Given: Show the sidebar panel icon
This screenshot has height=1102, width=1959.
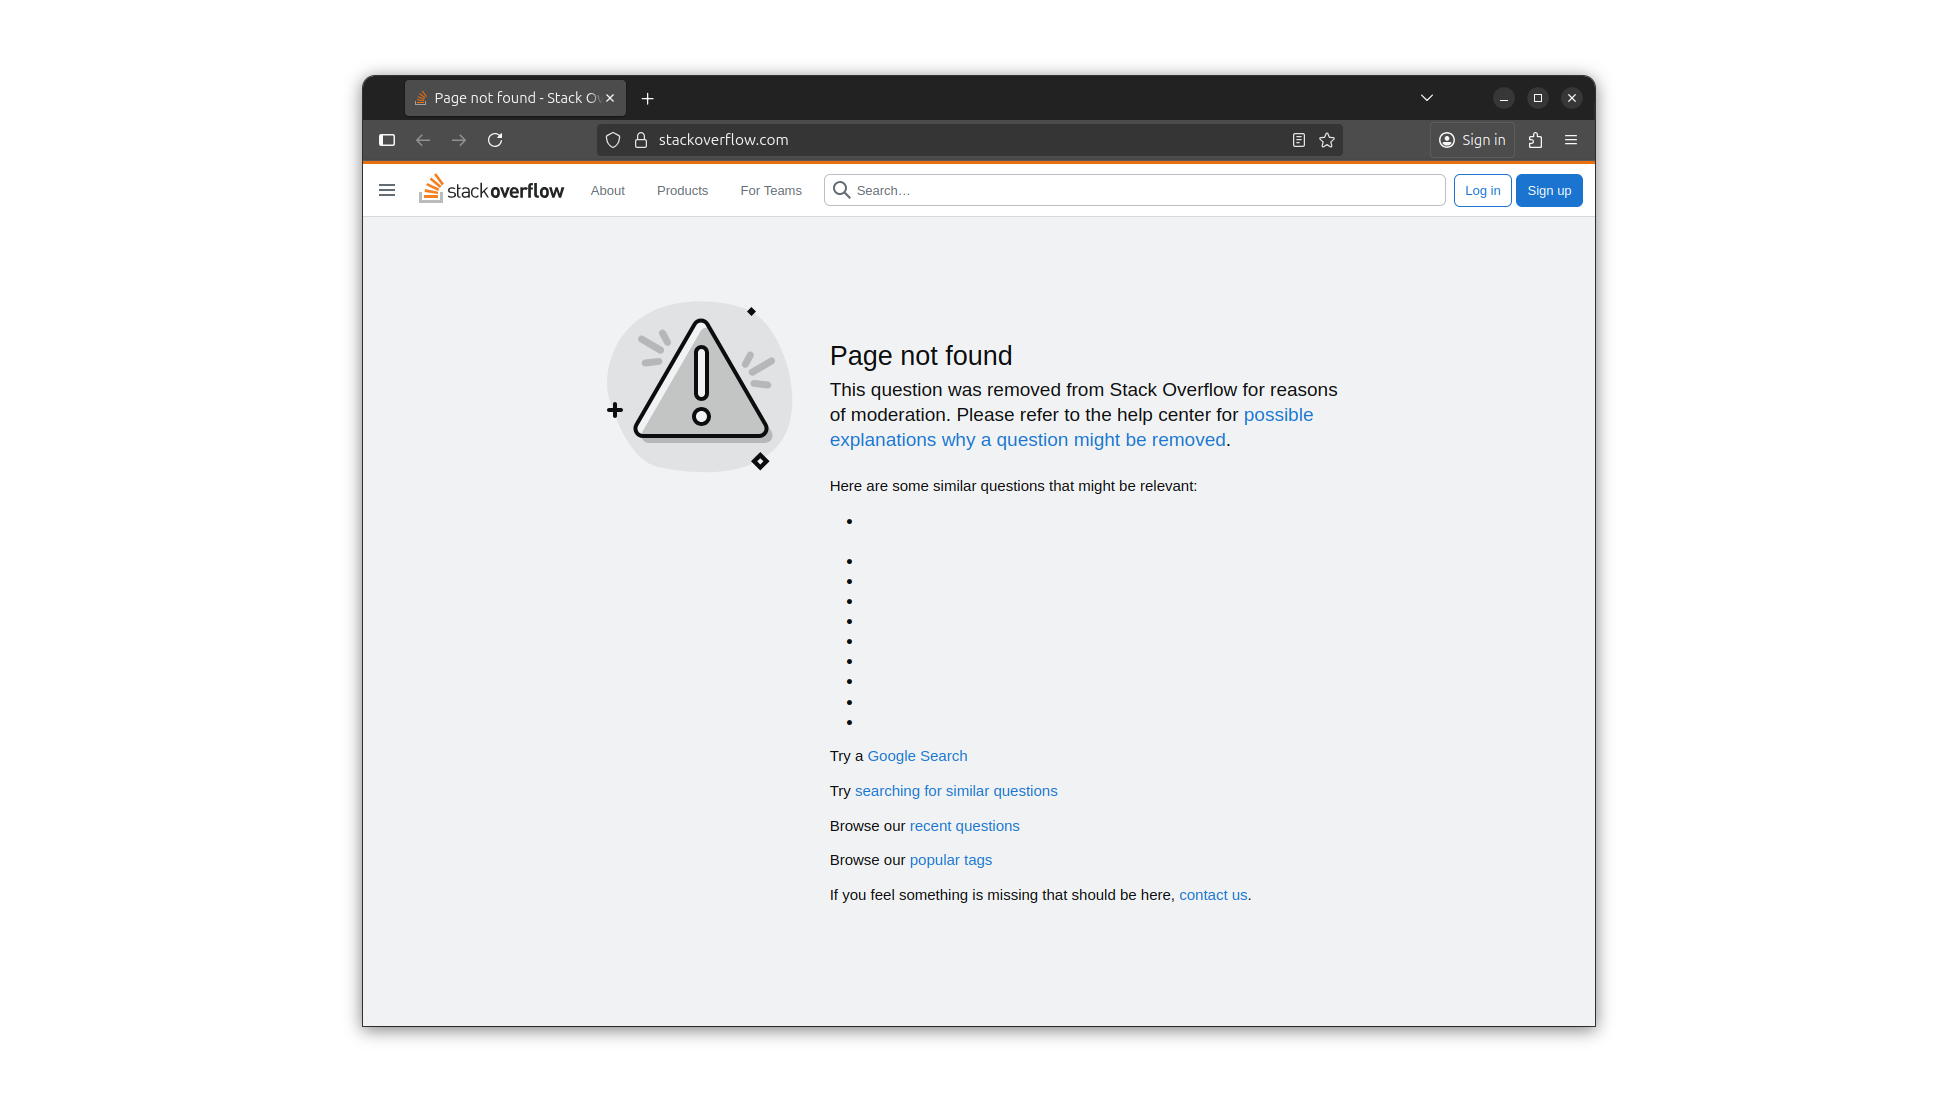Looking at the screenshot, I should click(387, 140).
